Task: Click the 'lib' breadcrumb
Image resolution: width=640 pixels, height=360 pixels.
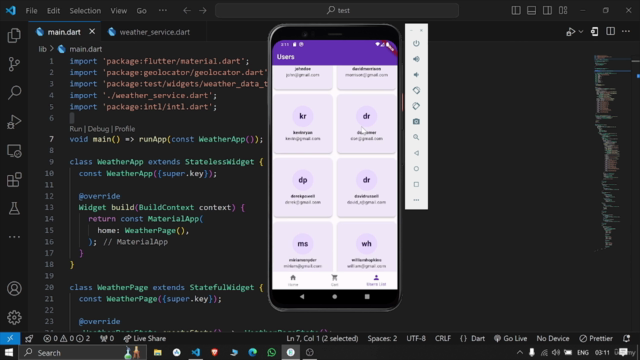Action: (x=42, y=49)
